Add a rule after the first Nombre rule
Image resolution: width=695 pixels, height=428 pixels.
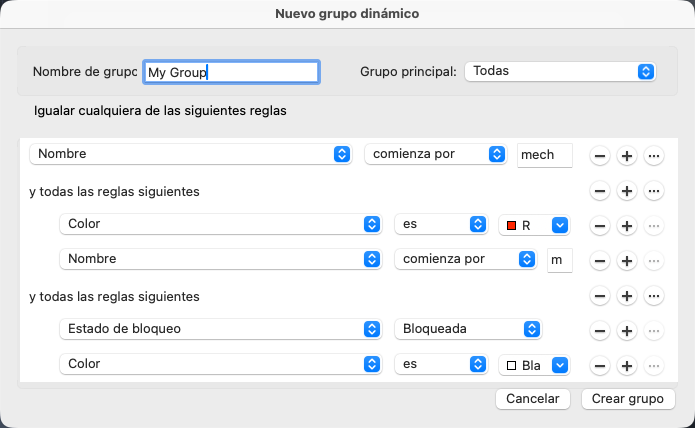627,156
